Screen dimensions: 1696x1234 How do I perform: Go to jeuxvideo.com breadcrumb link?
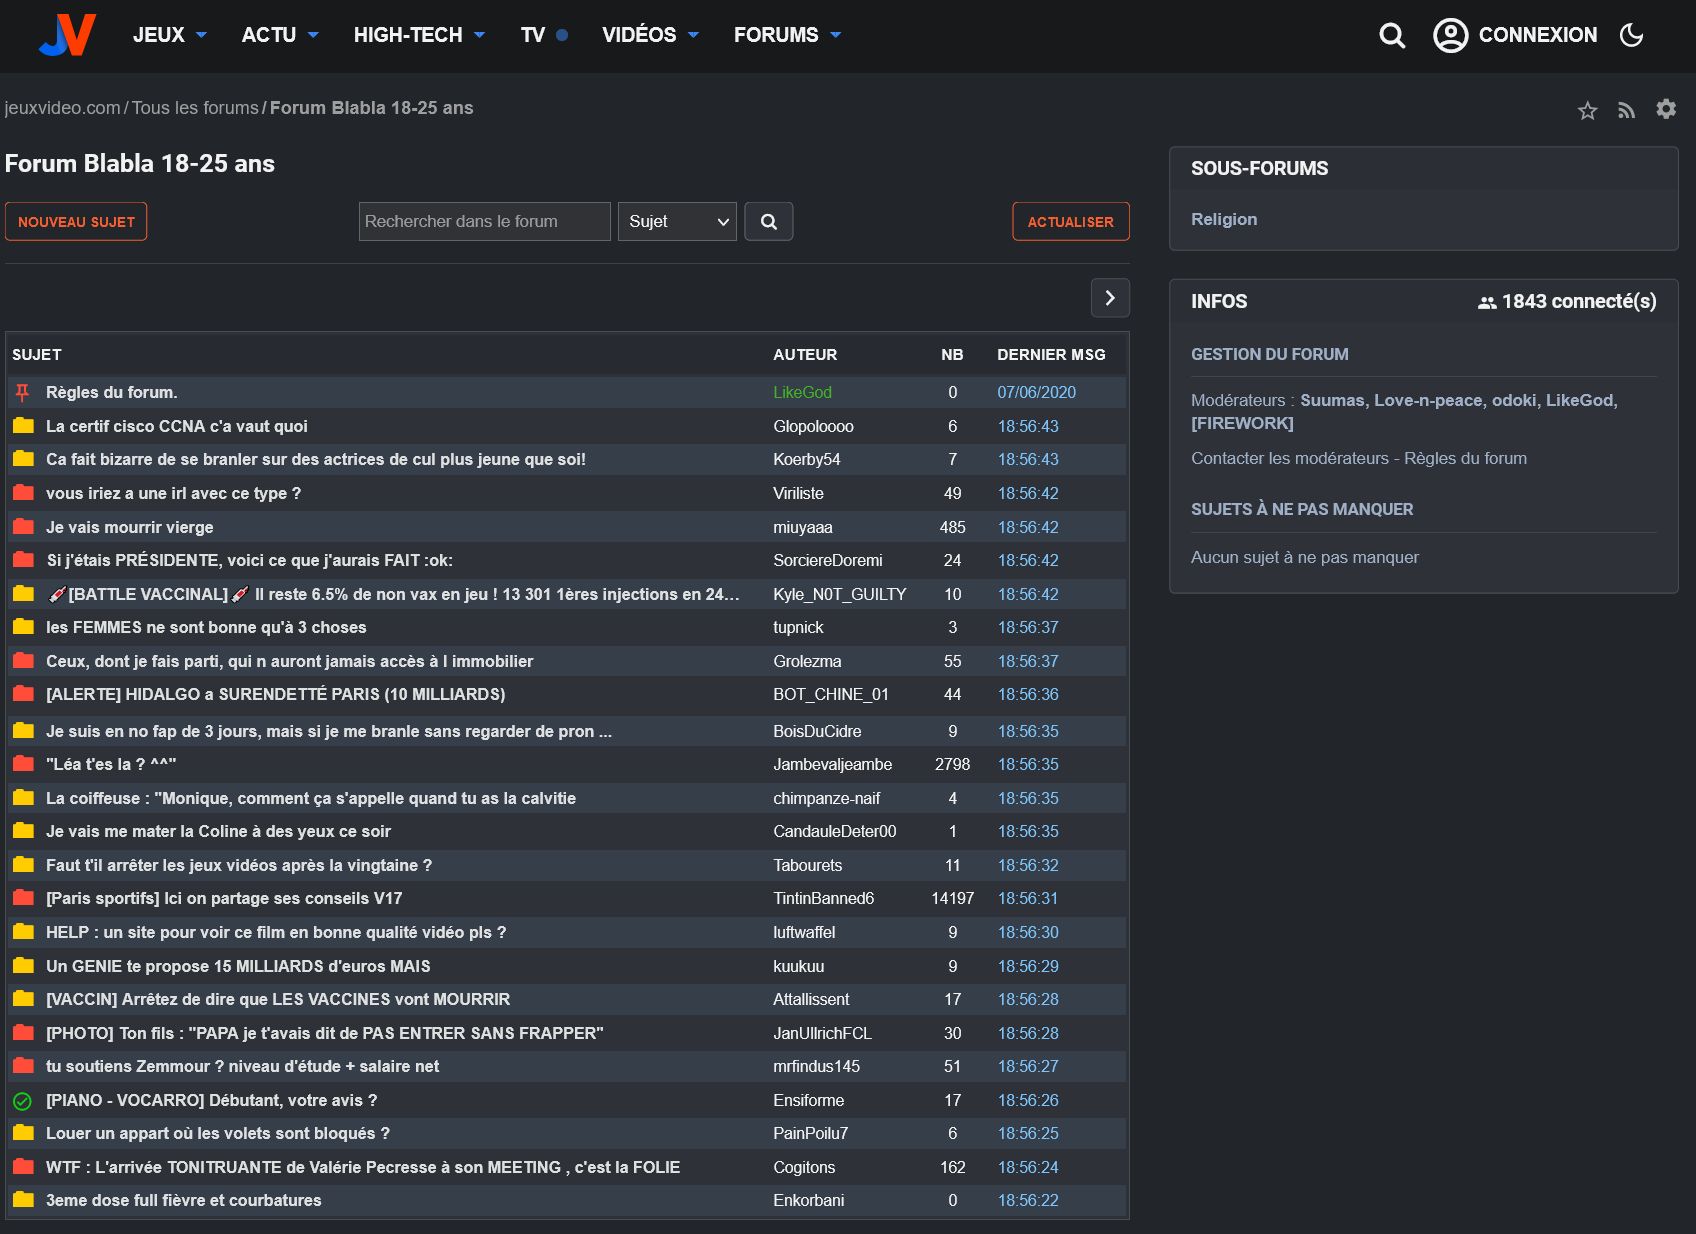click(x=63, y=108)
